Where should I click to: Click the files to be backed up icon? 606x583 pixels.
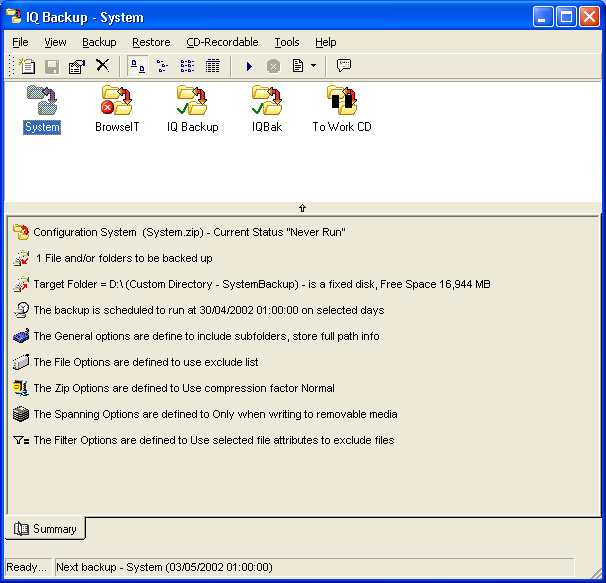(x=21, y=258)
